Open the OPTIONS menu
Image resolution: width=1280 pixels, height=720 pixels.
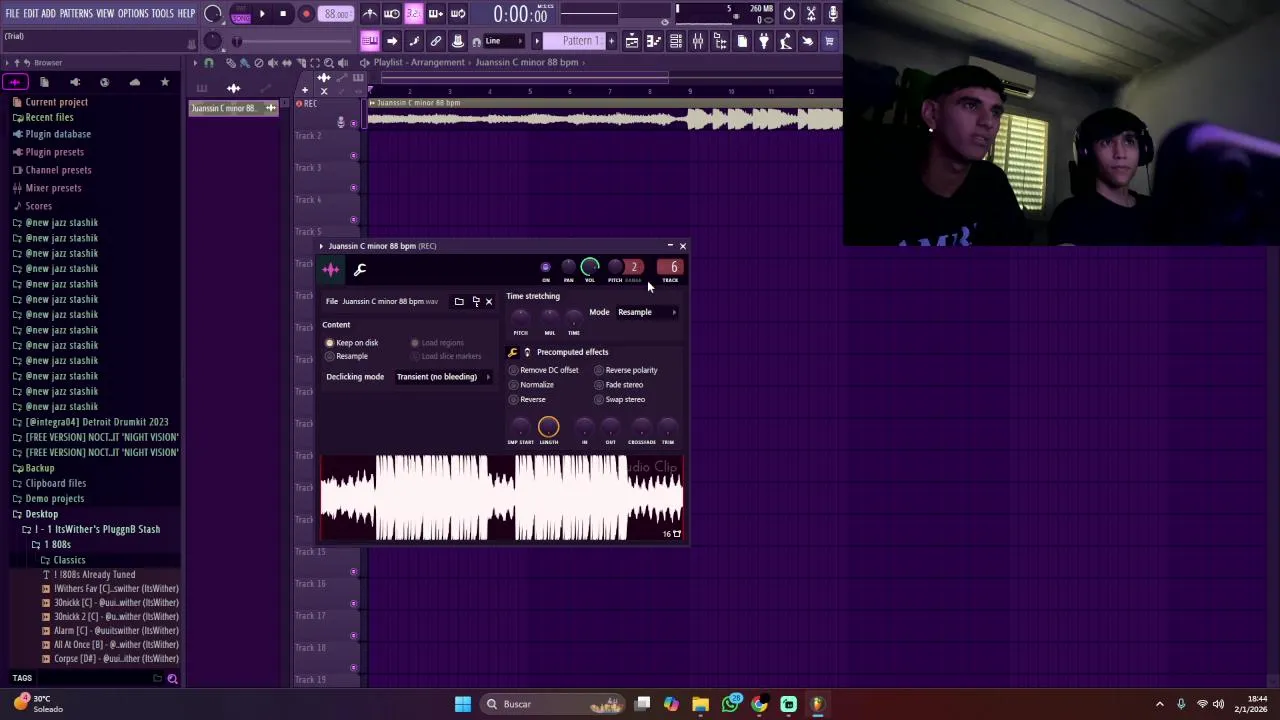[x=133, y=13]
